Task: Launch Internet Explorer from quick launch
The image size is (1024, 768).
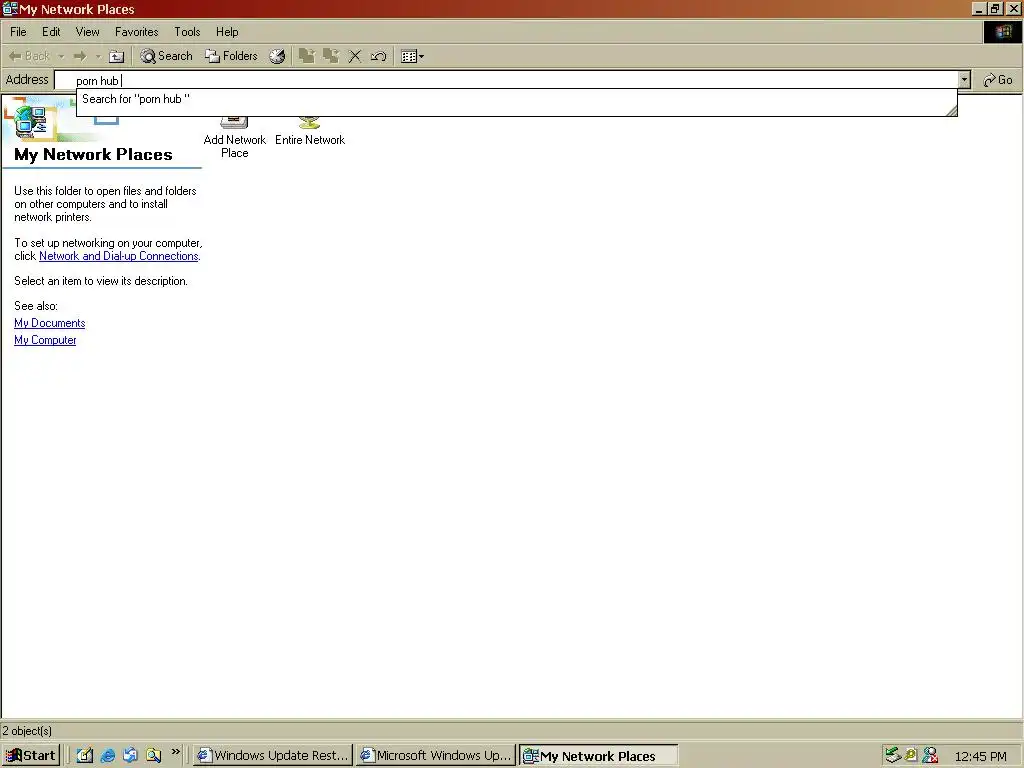Action: (108, 756)
